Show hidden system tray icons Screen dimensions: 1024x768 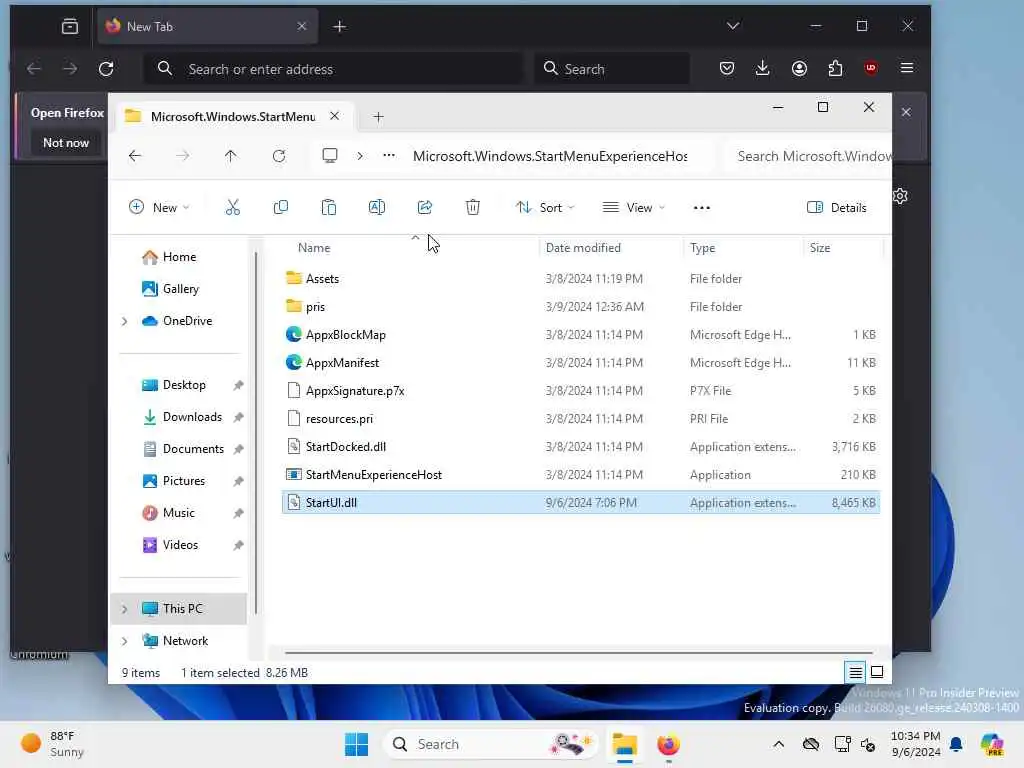pos(778,744)
